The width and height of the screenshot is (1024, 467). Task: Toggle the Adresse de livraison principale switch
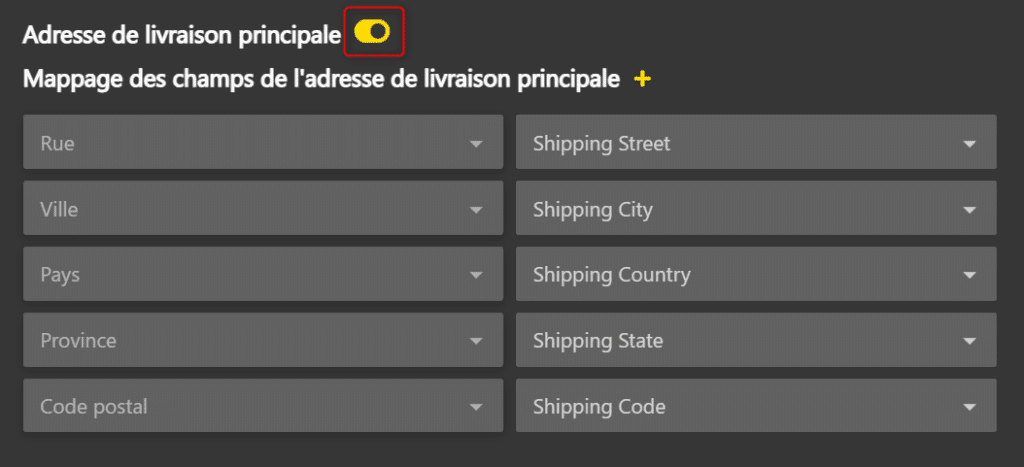pos(372,32)
